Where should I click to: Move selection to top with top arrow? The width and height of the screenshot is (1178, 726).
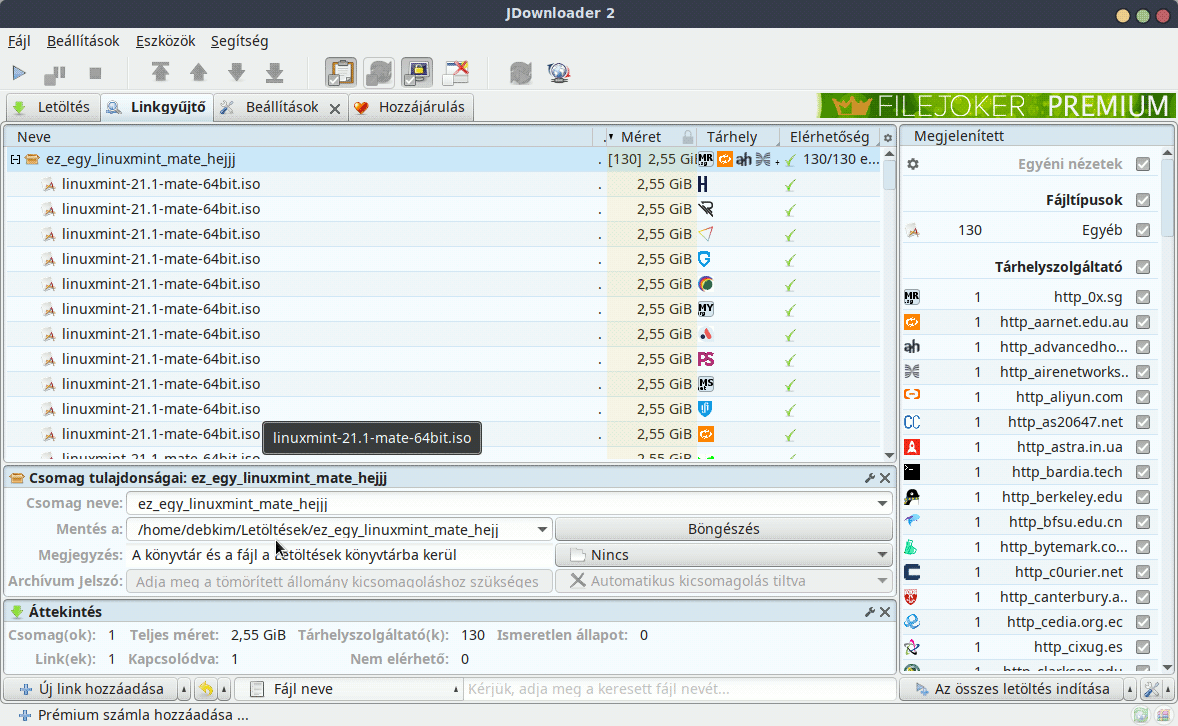click(x=160, y=72)
